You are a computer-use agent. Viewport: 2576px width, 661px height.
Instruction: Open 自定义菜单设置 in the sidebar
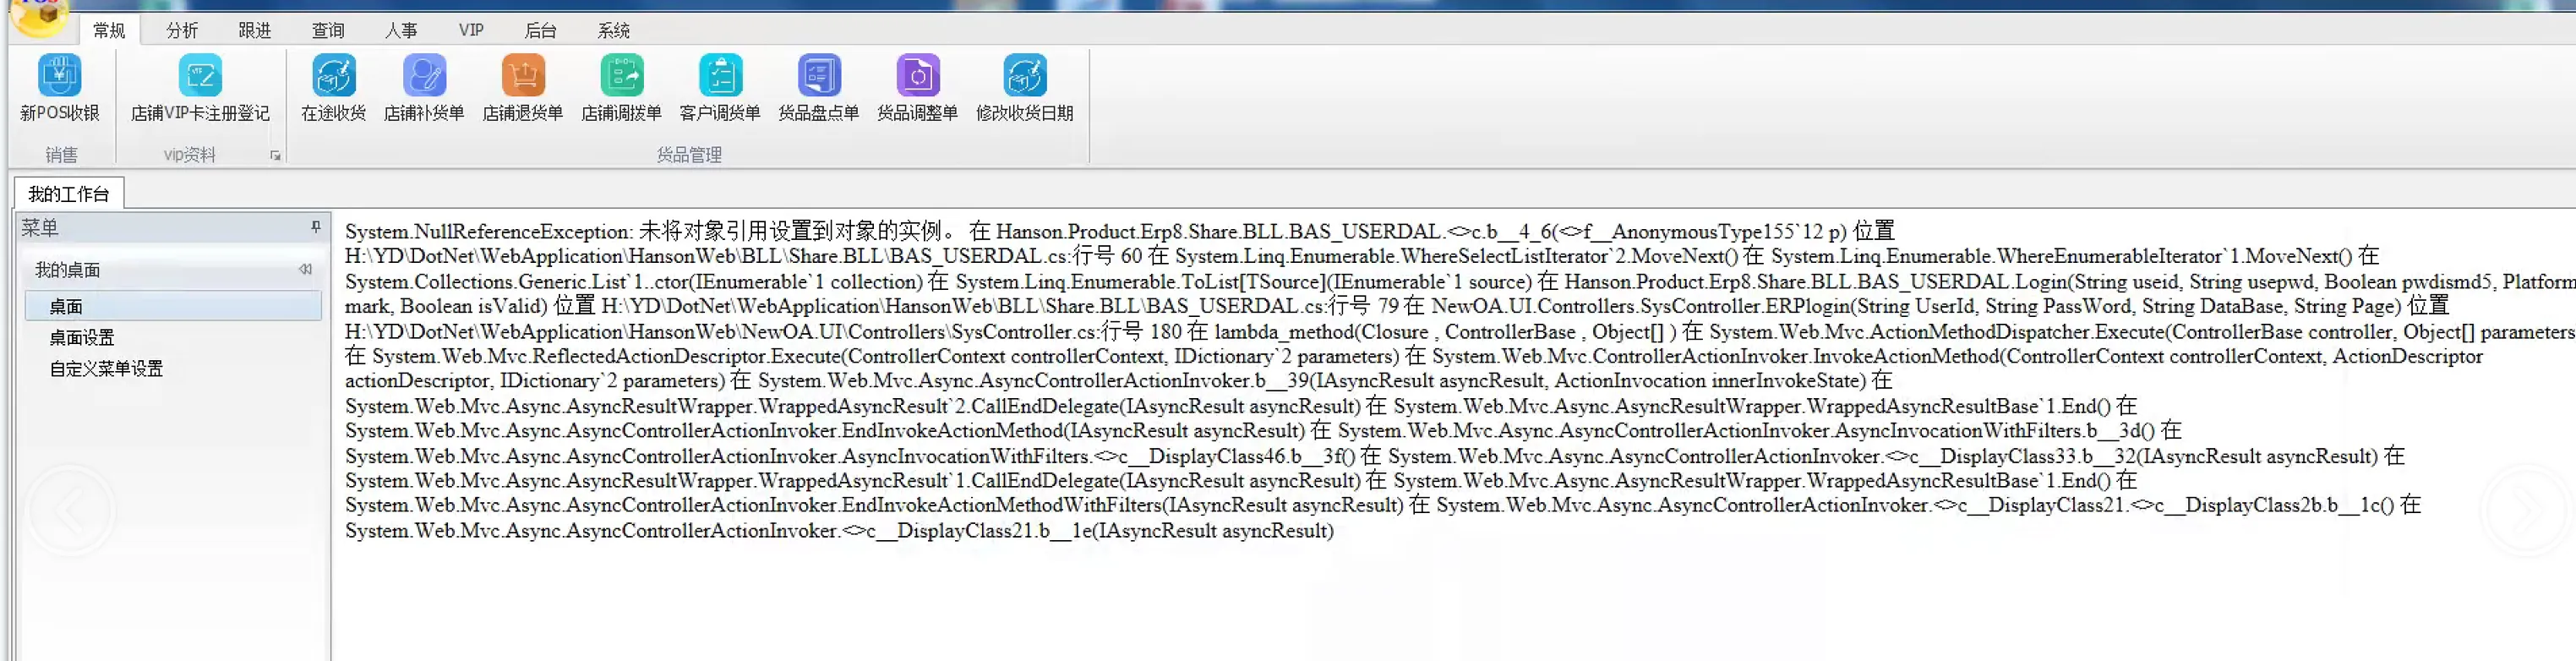pos(106,369)
